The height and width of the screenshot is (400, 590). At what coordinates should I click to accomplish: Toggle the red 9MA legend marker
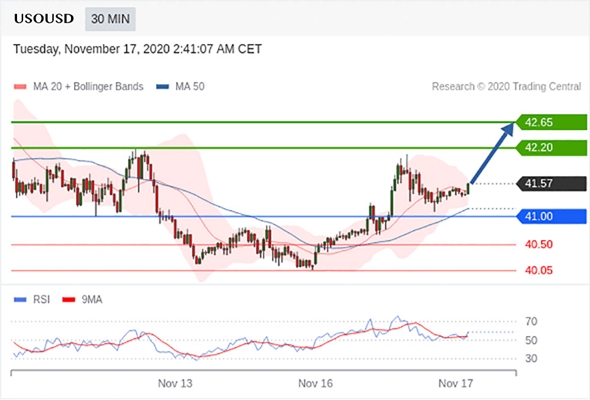pos(68,300)
